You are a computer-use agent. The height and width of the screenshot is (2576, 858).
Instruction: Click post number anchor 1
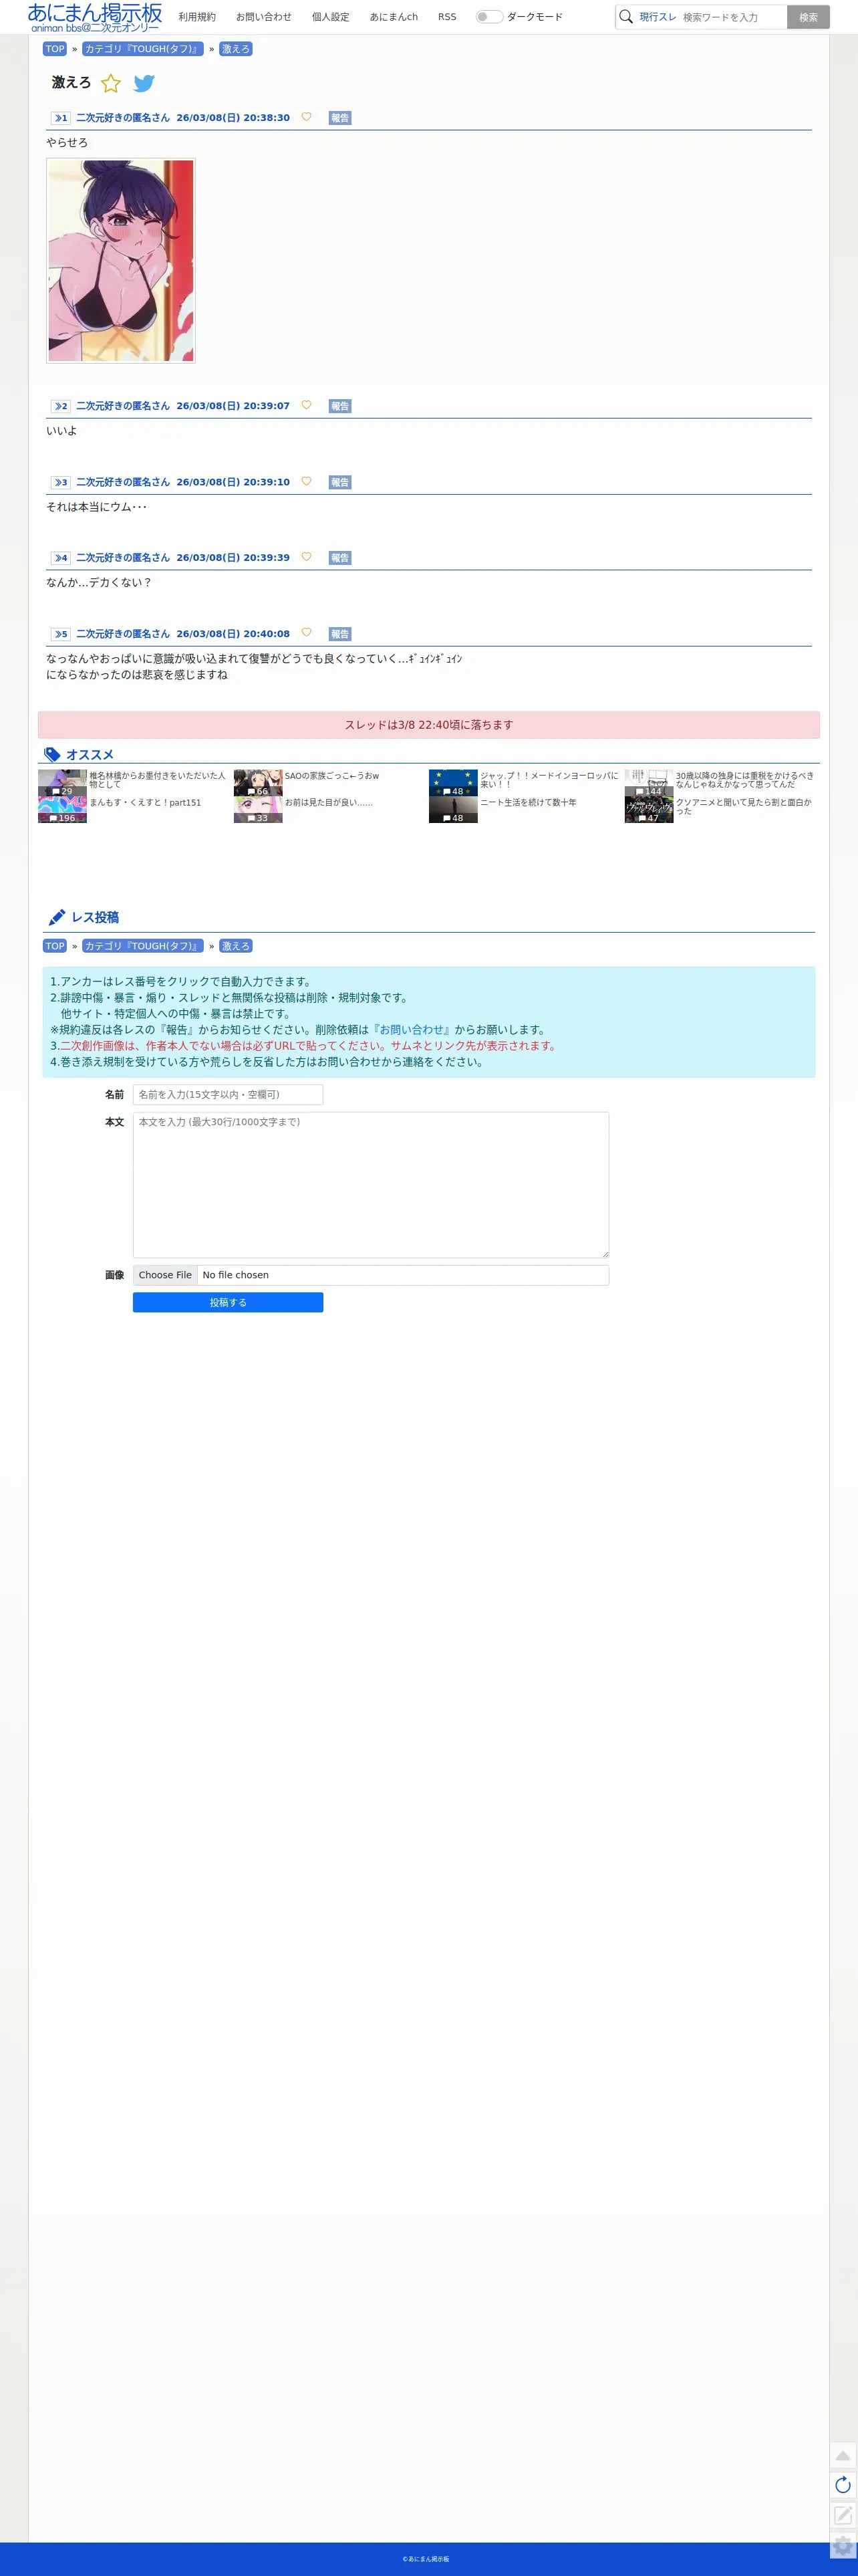61,118
